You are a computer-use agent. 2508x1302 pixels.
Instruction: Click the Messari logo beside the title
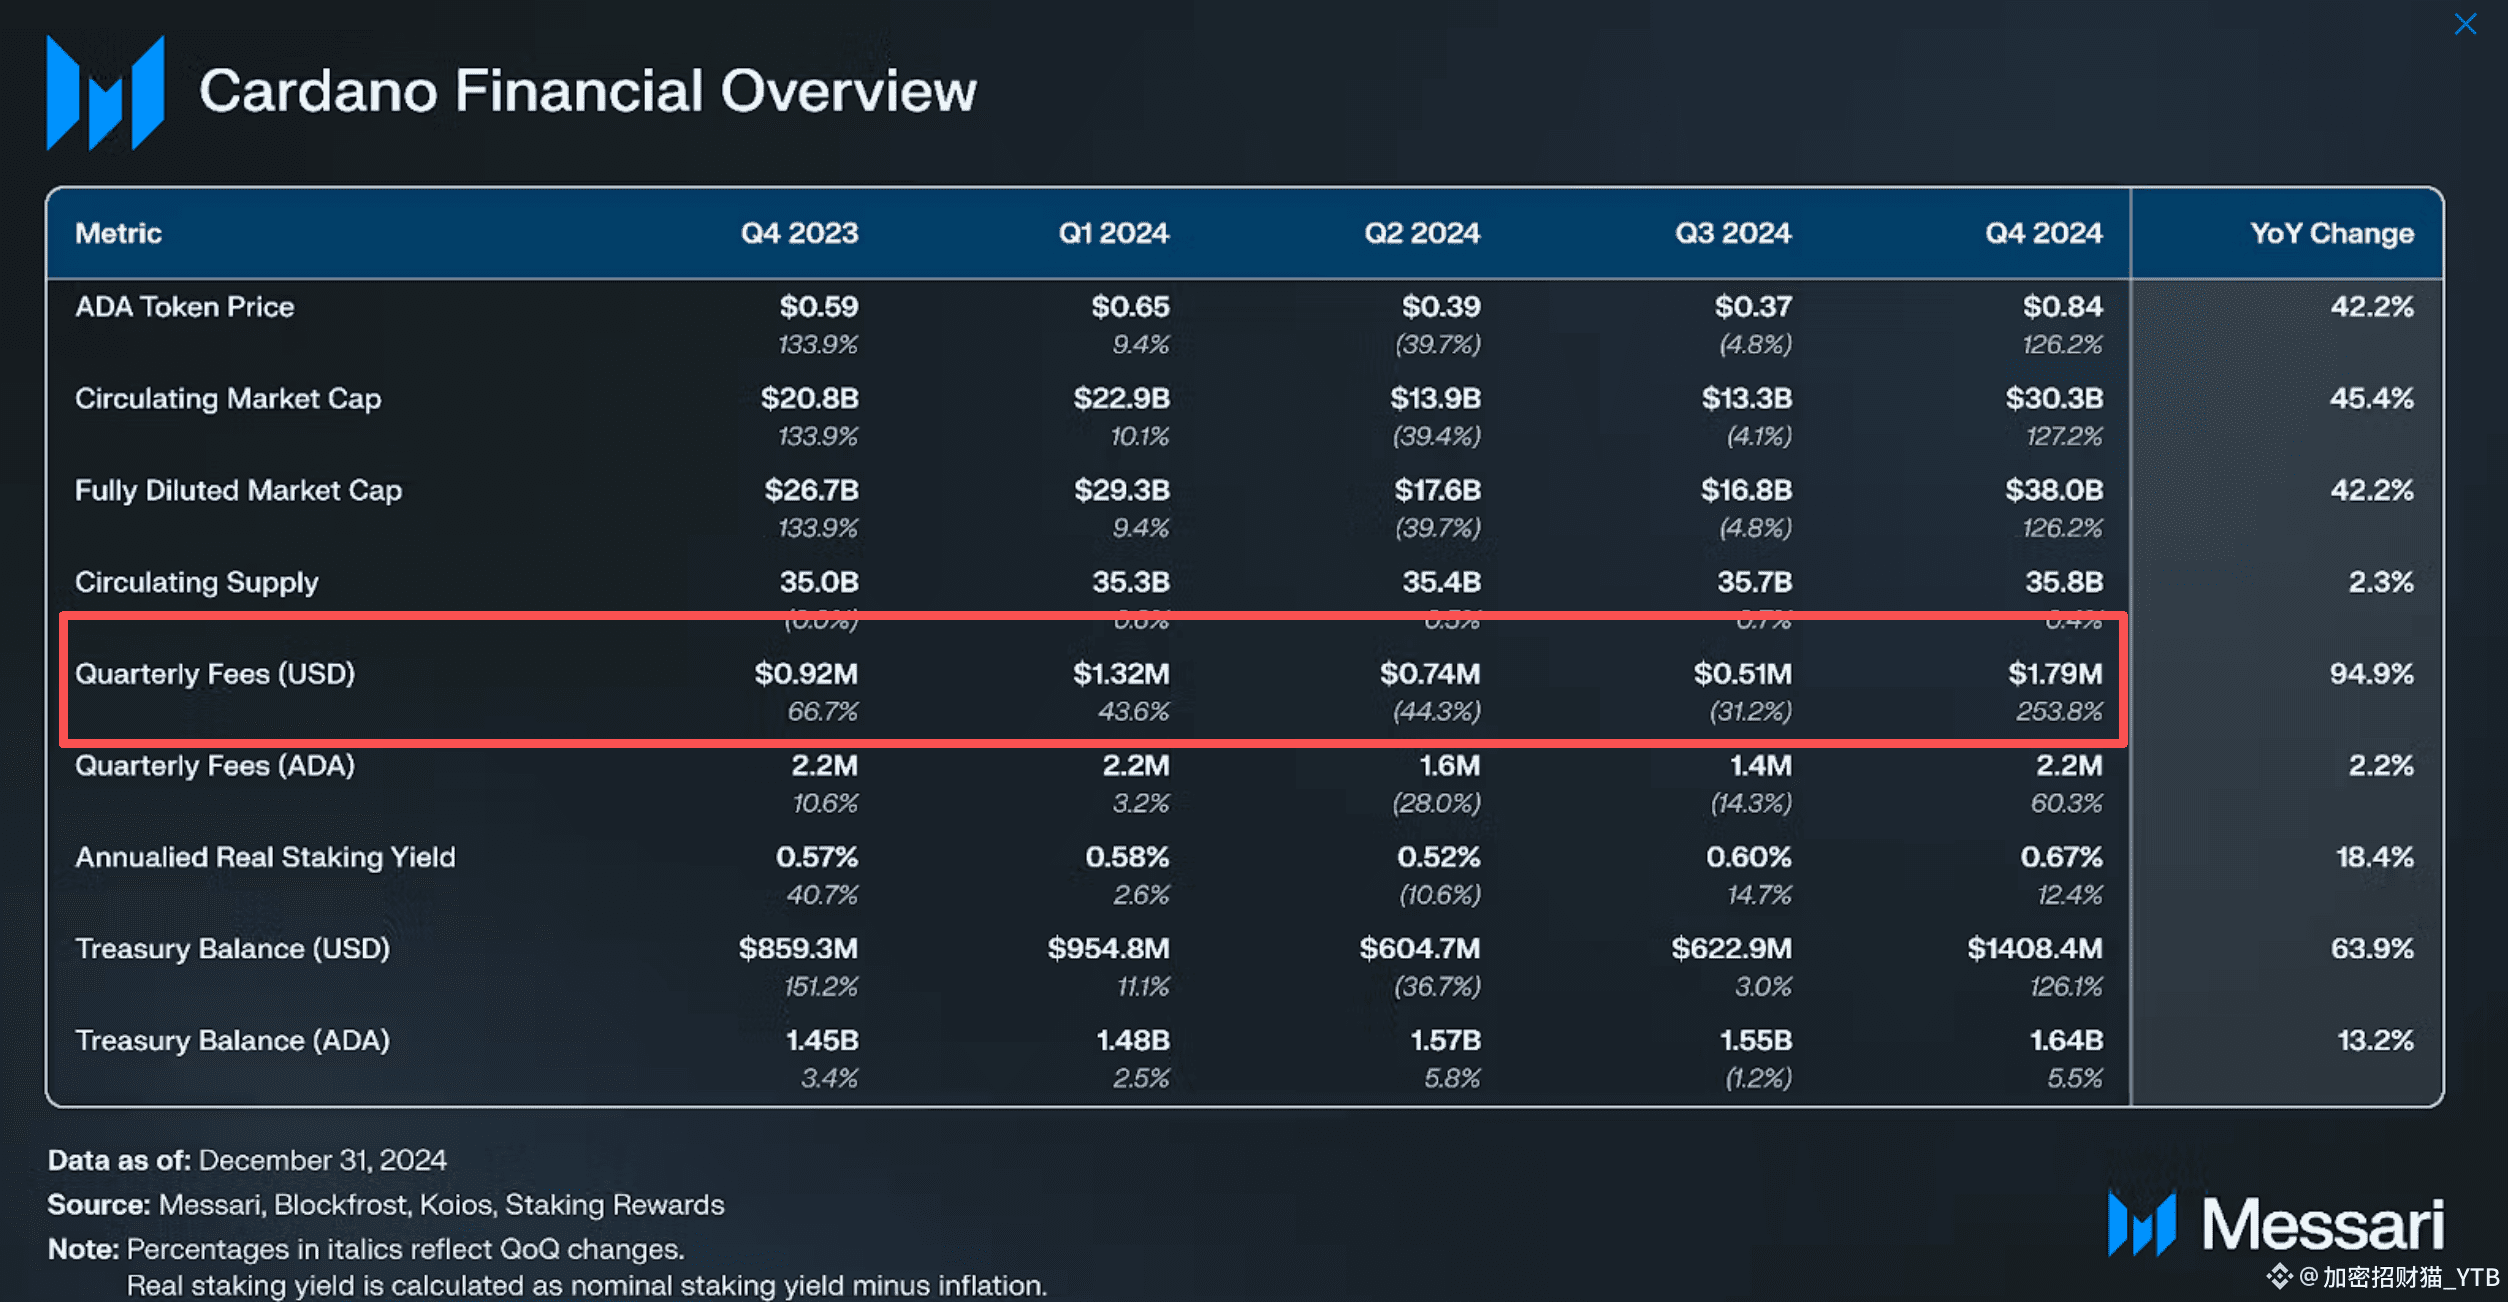coord(105,92)
